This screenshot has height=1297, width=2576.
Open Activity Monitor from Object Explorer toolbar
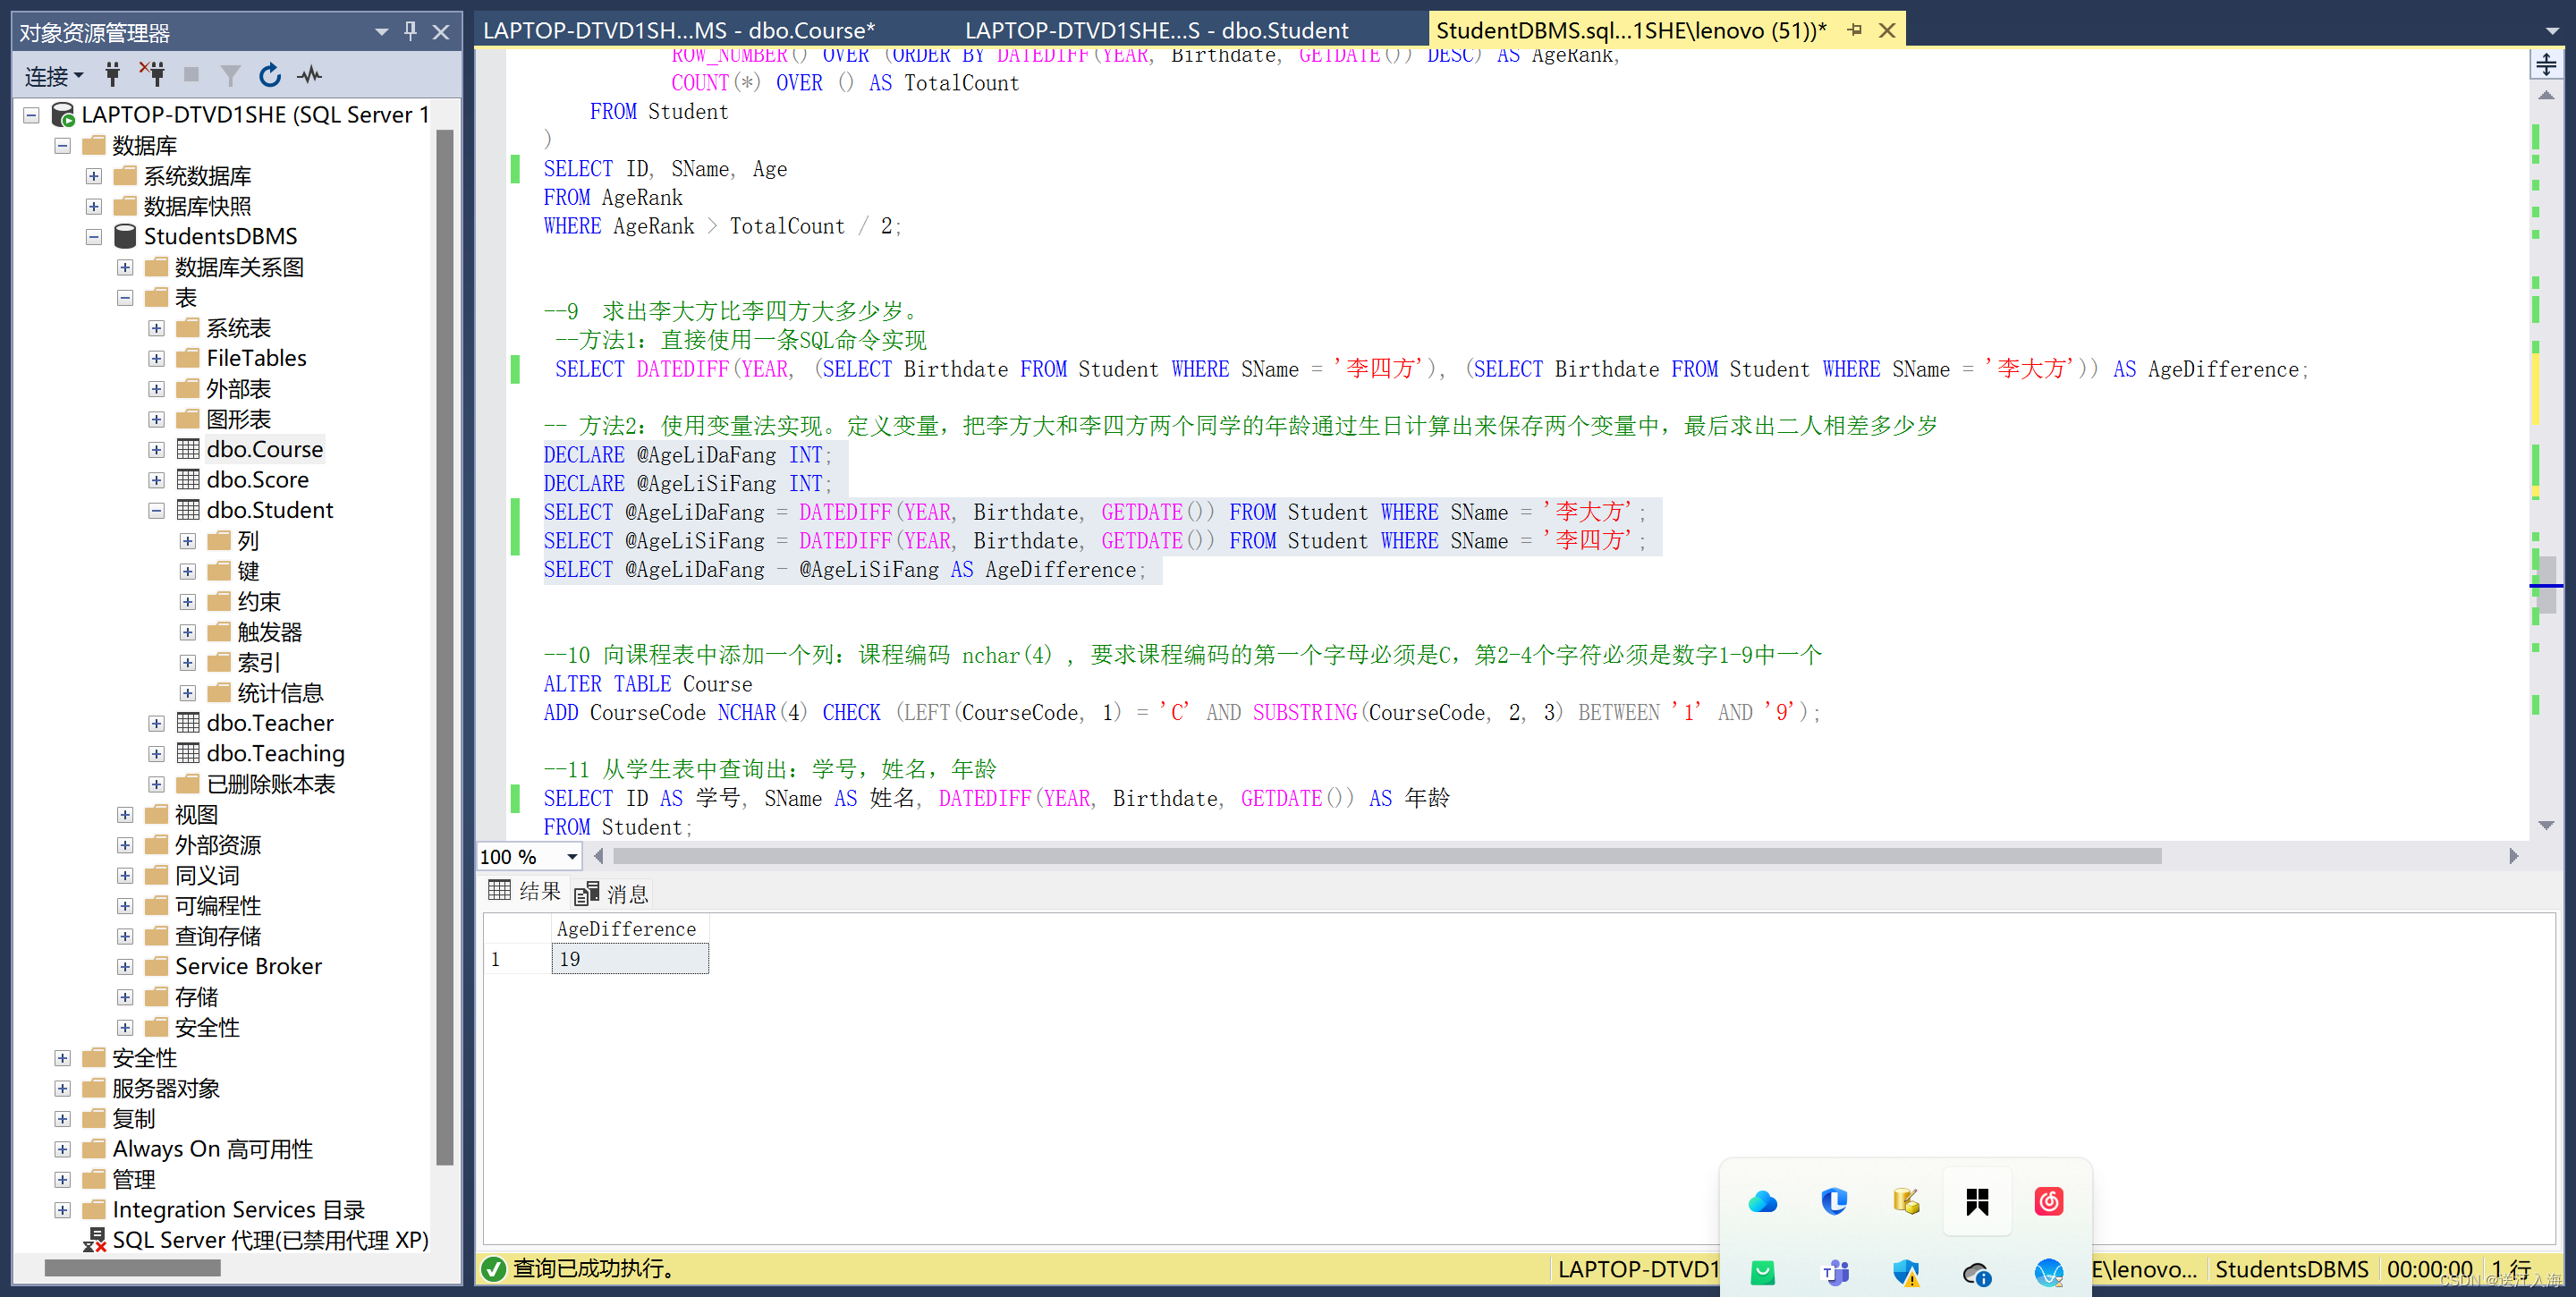[310, 74]
